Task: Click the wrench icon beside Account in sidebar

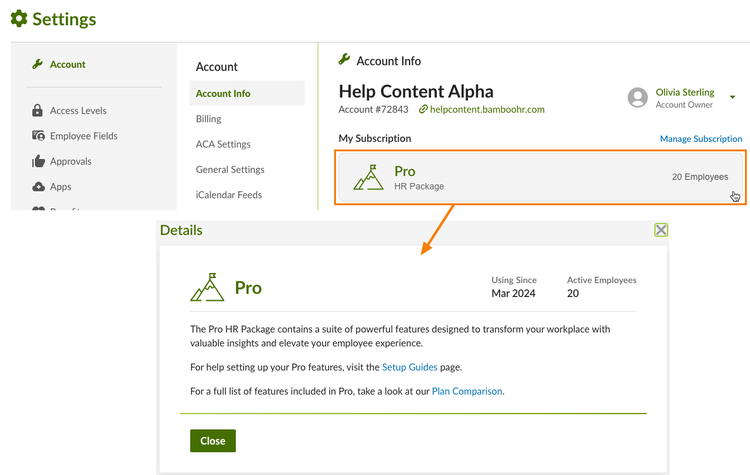Action: click(37, 64)
